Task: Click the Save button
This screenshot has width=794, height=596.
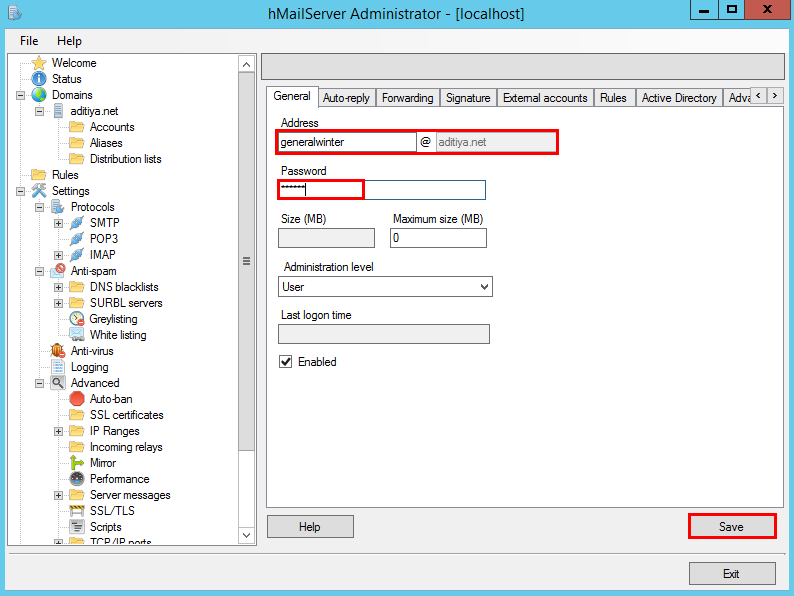Action: tap(731, 527)
